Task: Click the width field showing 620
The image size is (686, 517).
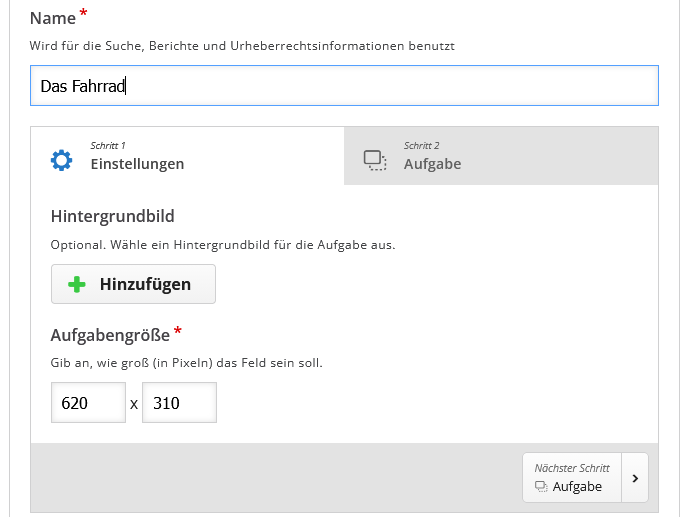Action: 88,403
